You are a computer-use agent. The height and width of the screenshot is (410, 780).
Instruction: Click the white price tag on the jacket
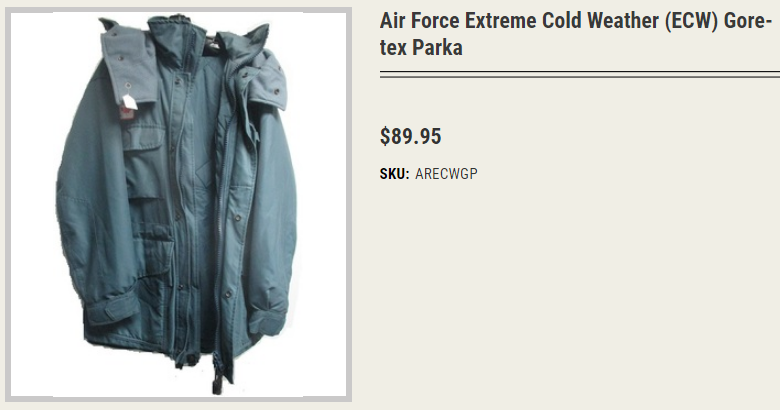[129, 102]
